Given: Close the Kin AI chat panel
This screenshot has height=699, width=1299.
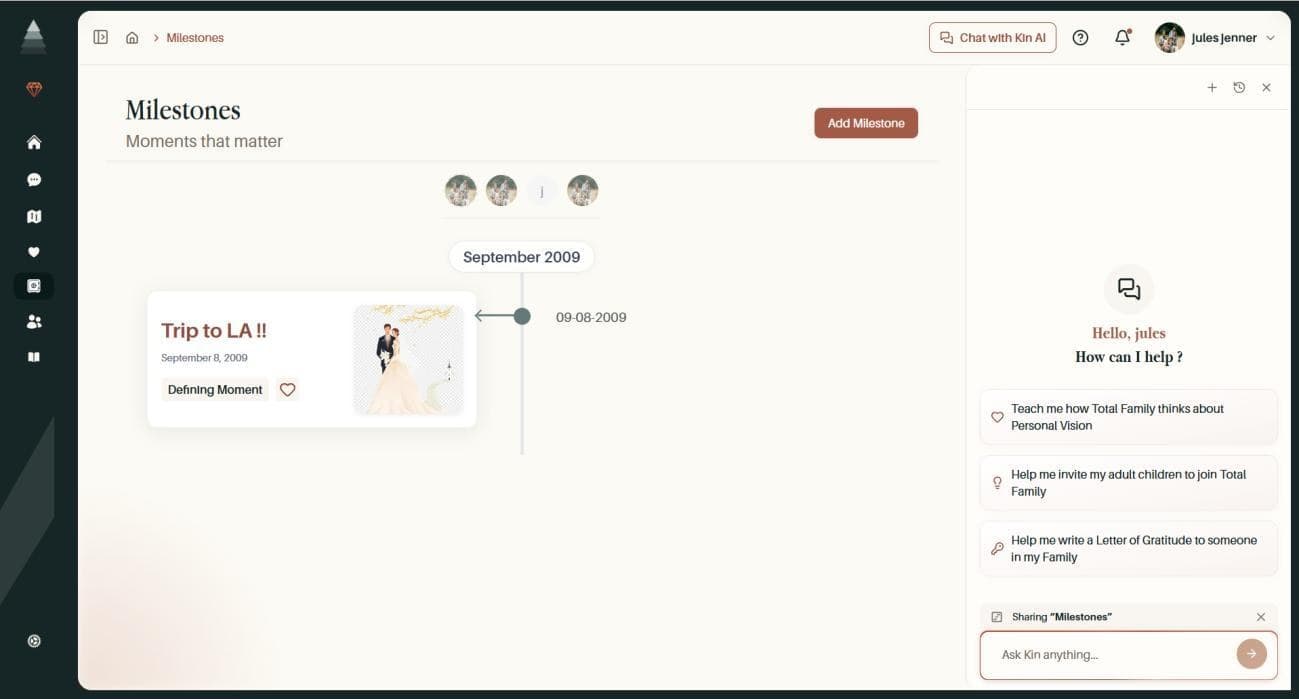Looking at the screenshot, I should pos(1266,88).
